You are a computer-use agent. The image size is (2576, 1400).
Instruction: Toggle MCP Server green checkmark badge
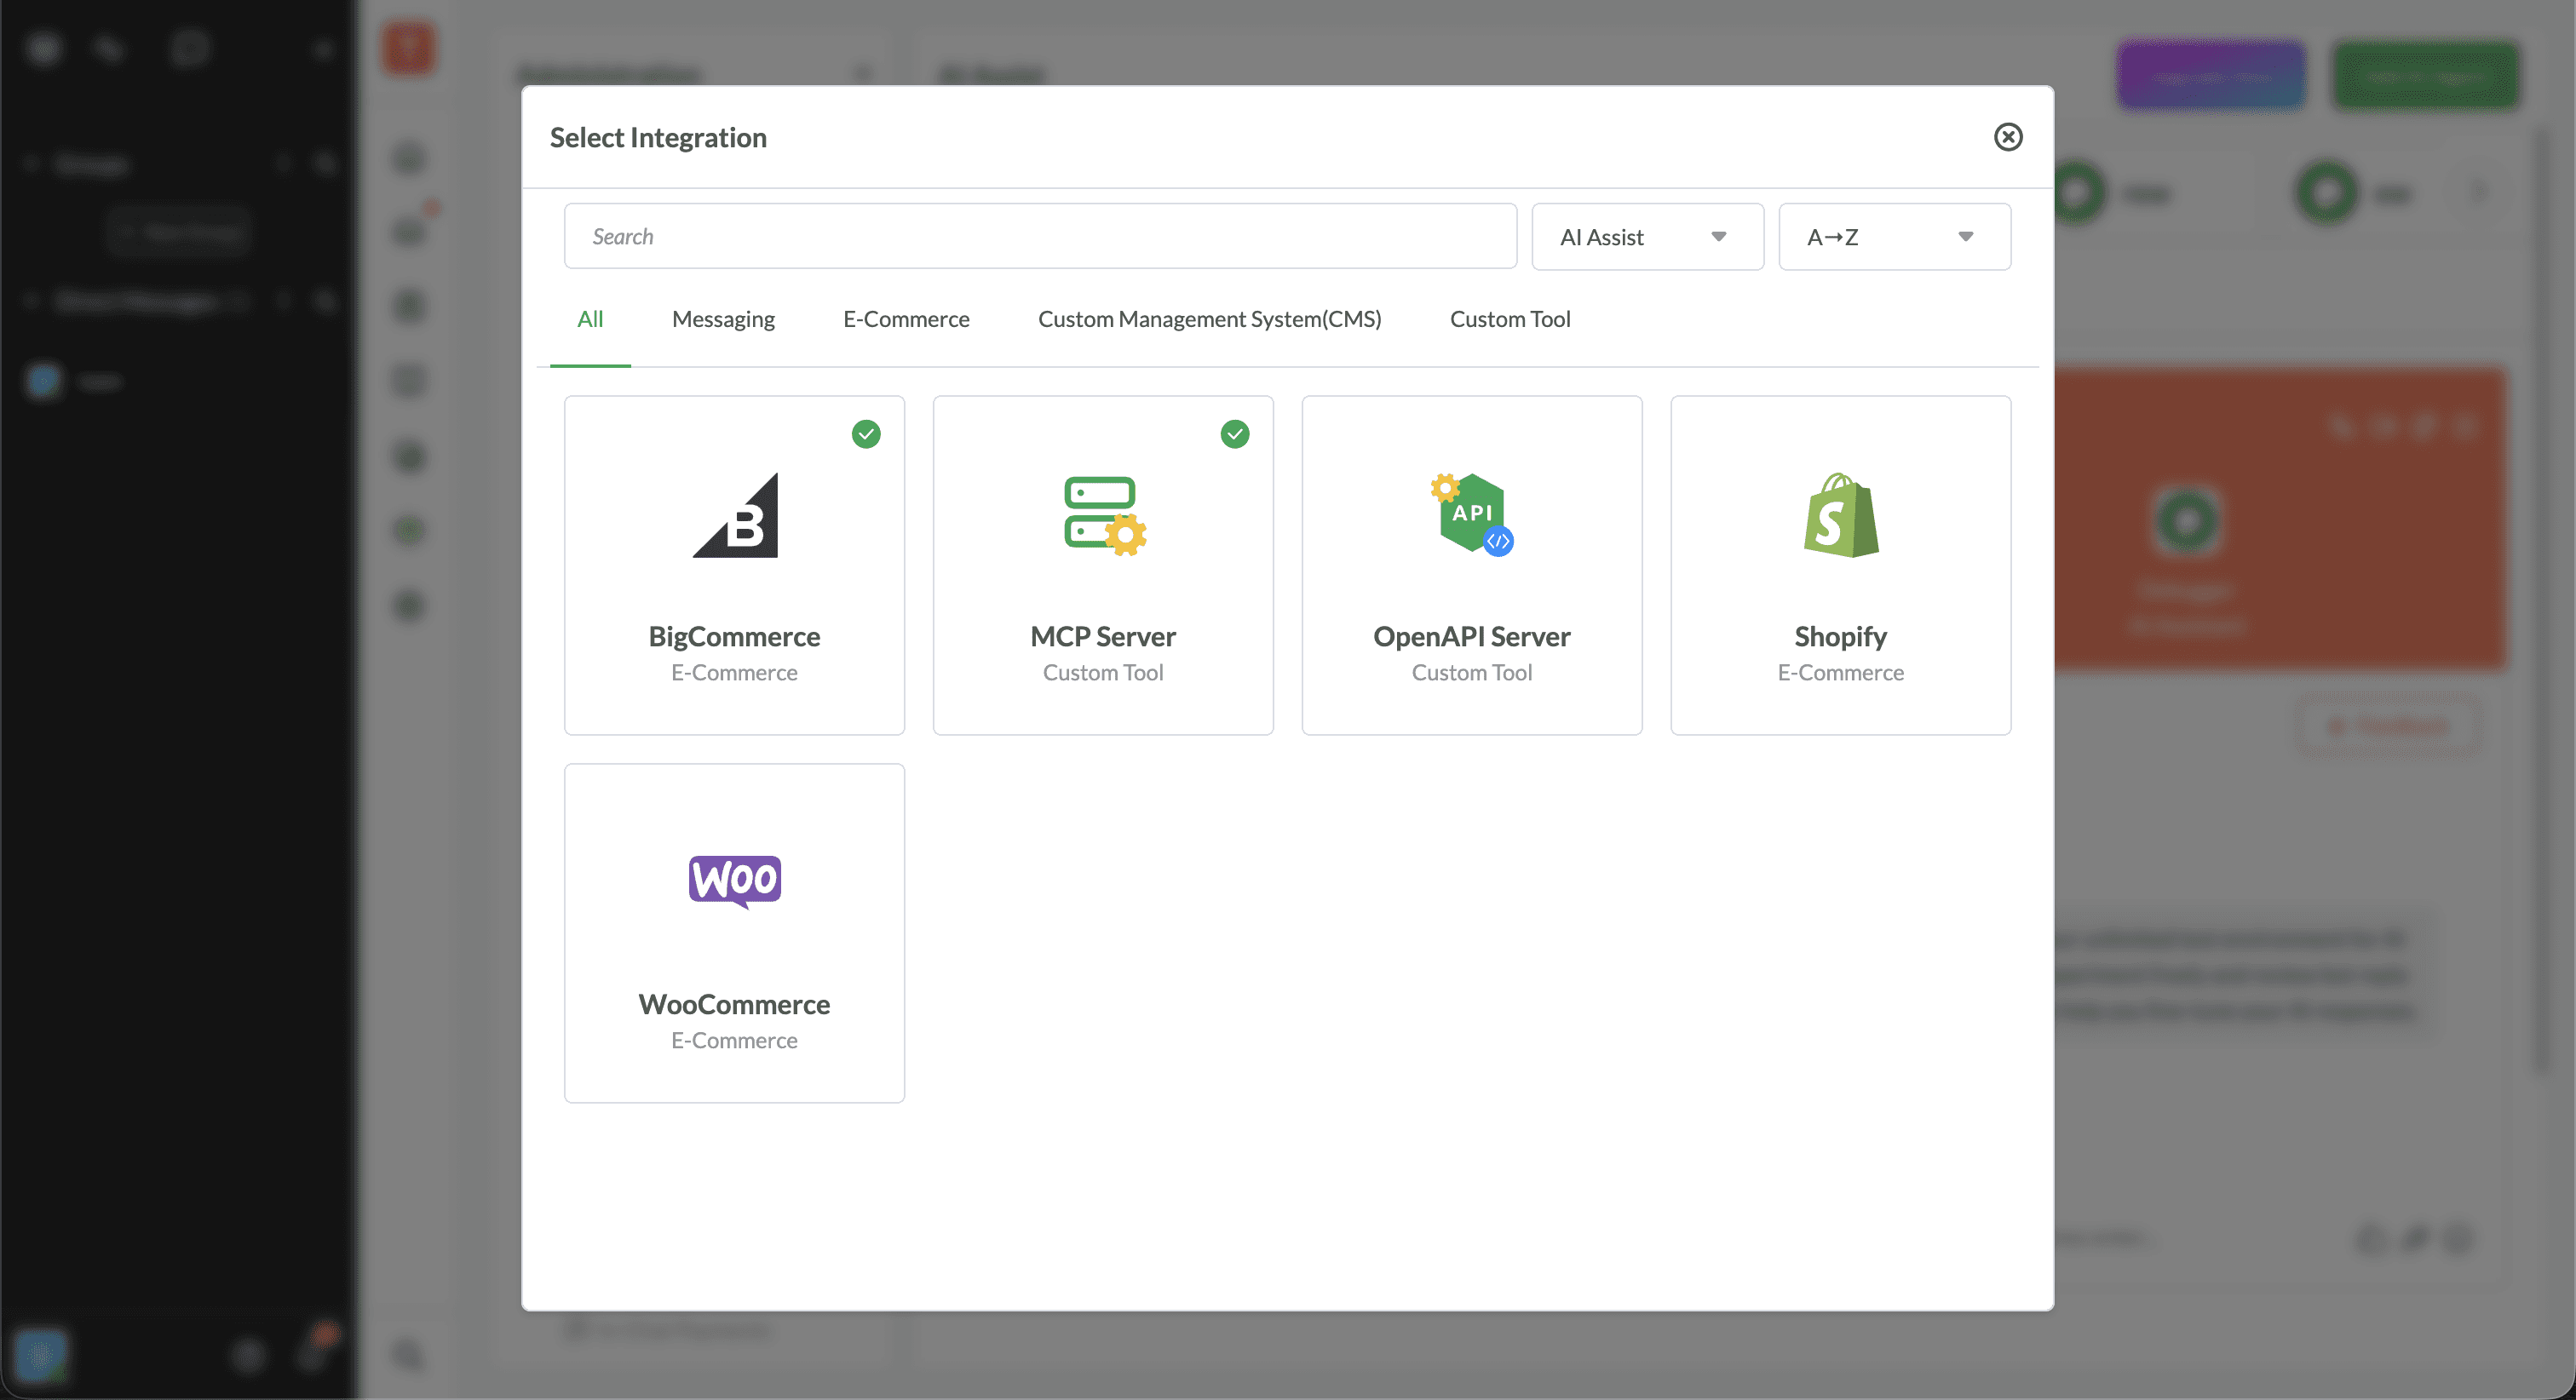pyautogui.click(x=1234, y=434)
